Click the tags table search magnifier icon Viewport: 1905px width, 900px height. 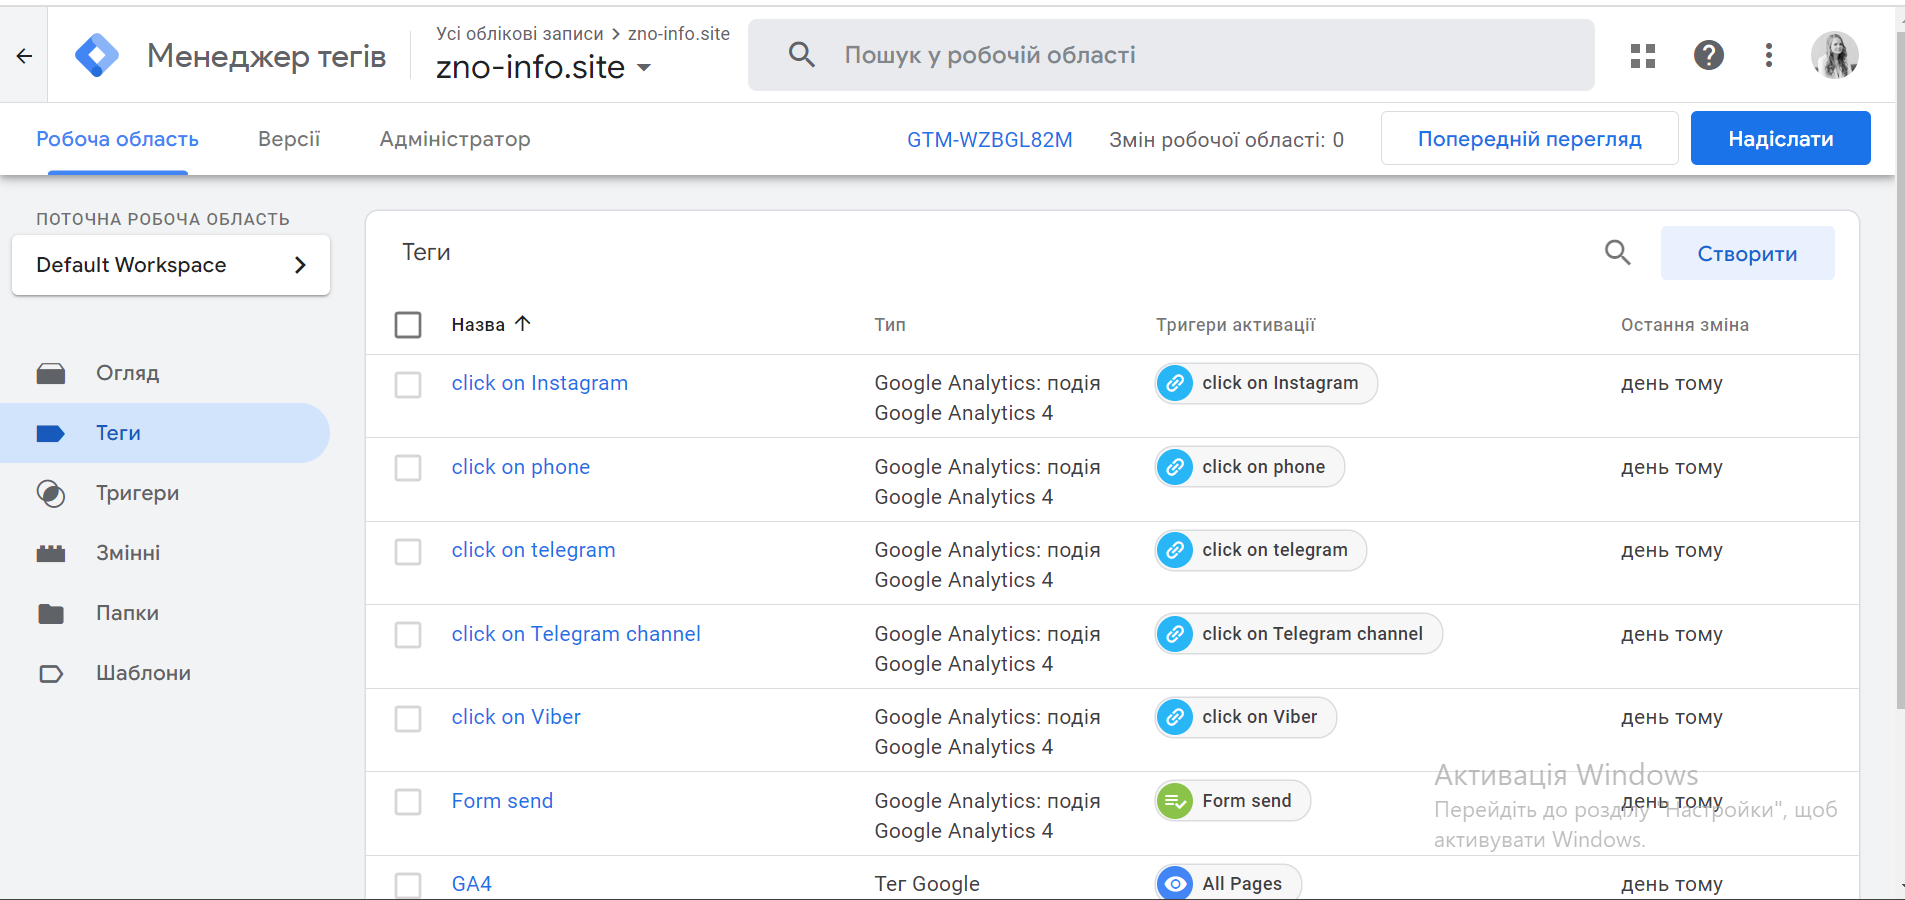point(1617,253)
